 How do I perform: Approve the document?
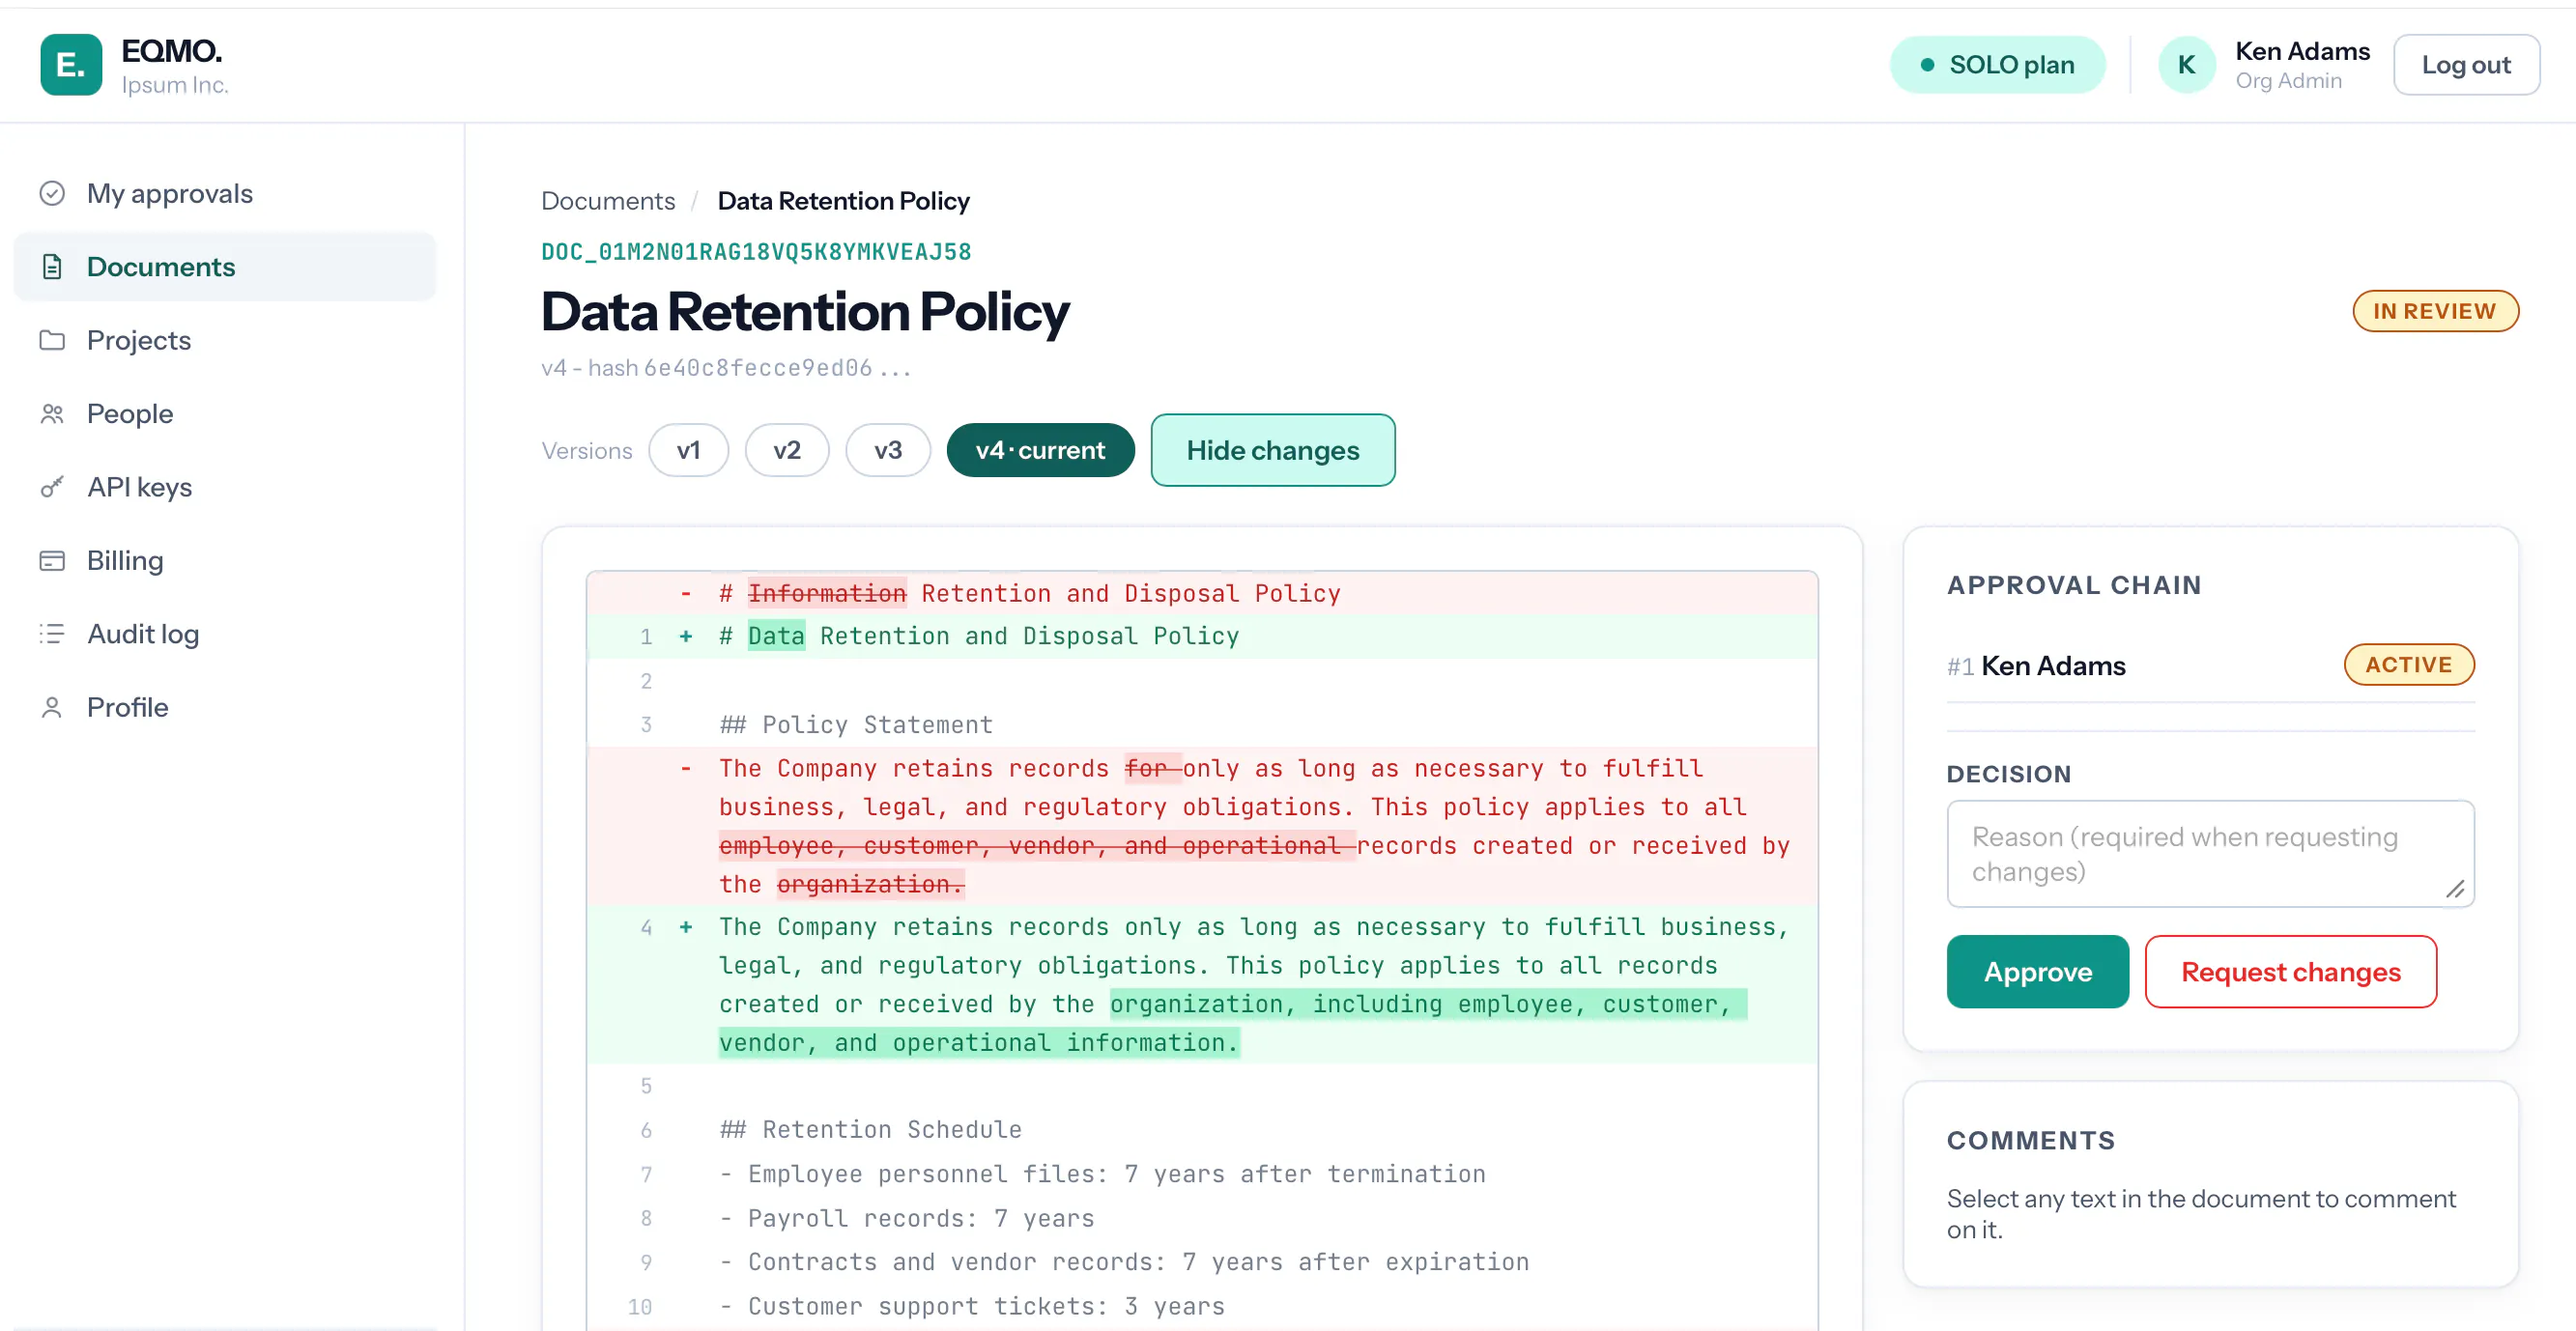(2038, 972)
